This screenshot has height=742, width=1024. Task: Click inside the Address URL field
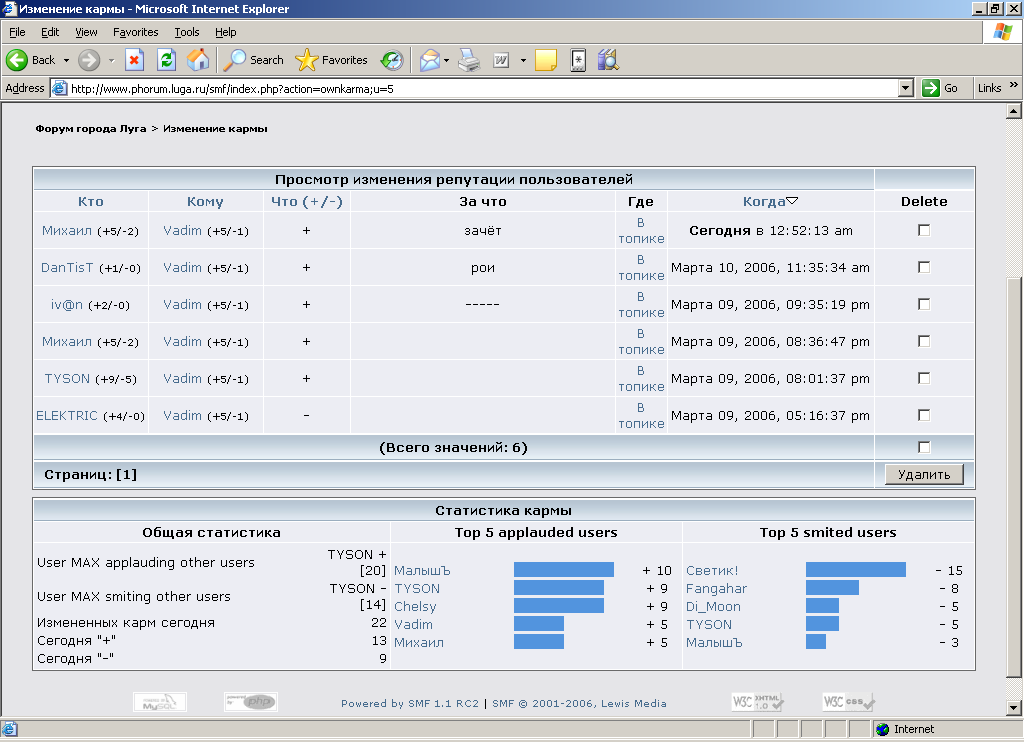(480, 88)
